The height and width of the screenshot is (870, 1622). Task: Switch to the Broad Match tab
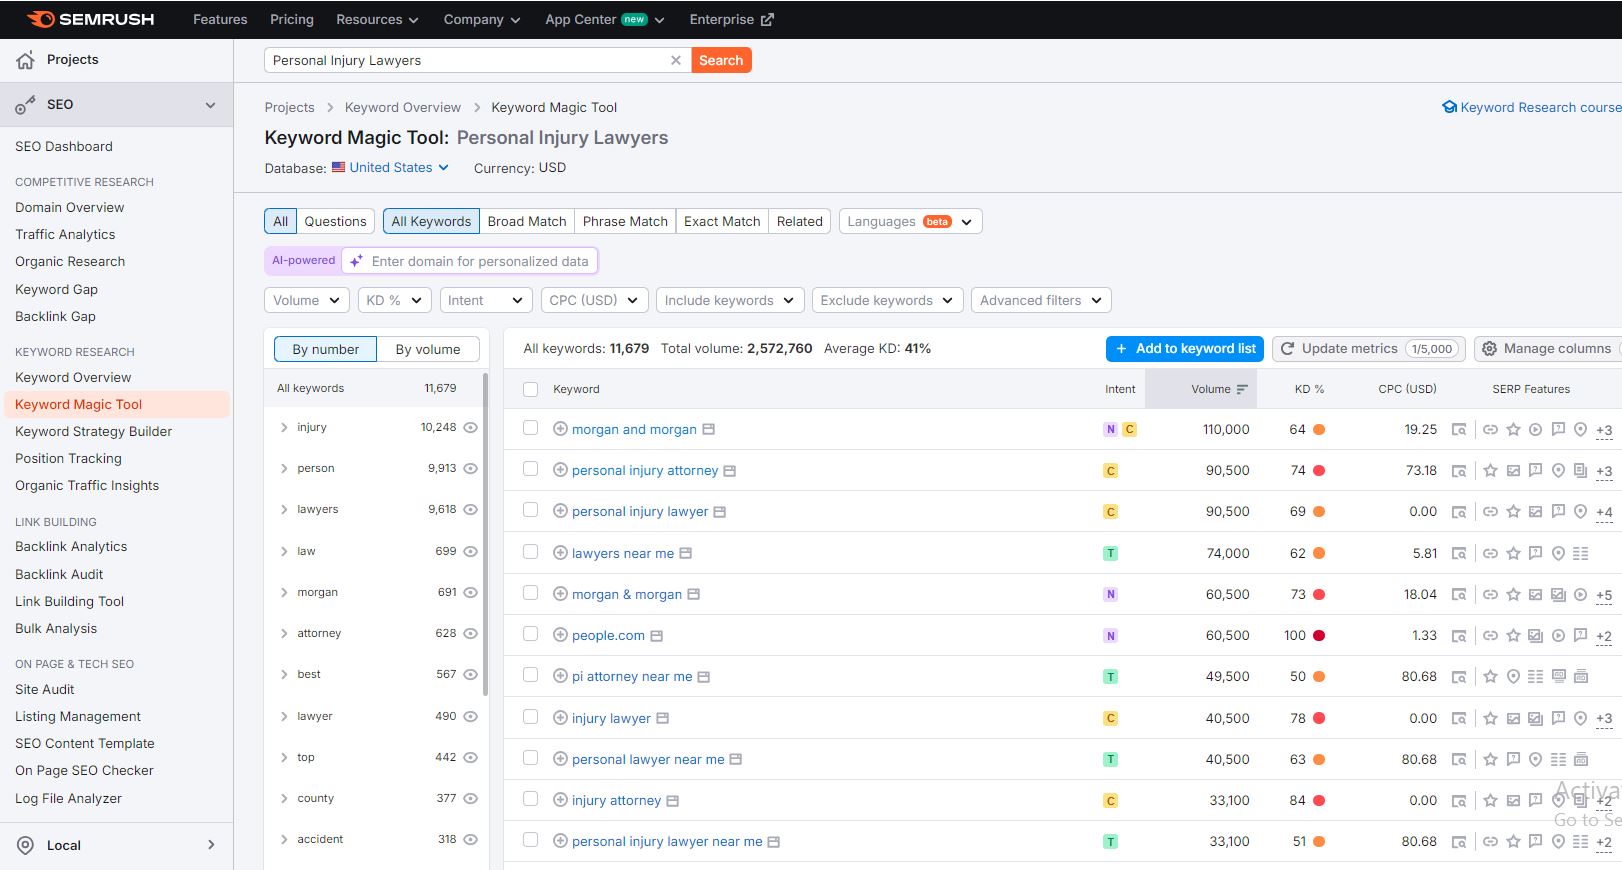[x=527, y=221]
